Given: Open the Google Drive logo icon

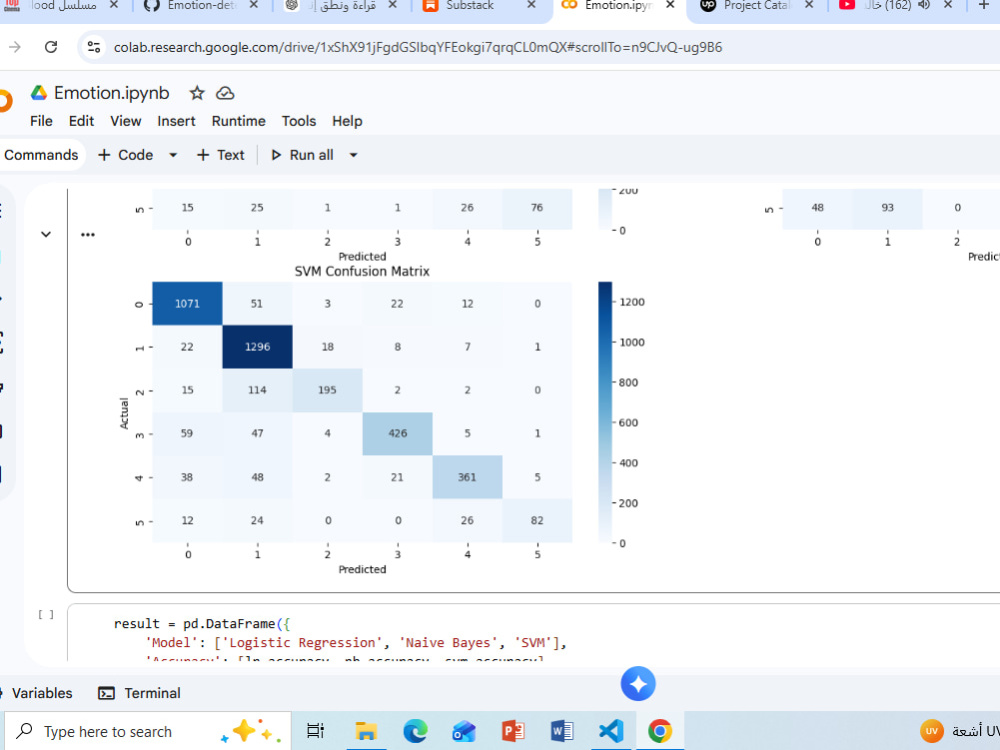Looking at the screenshot, I should coord(39,93).
